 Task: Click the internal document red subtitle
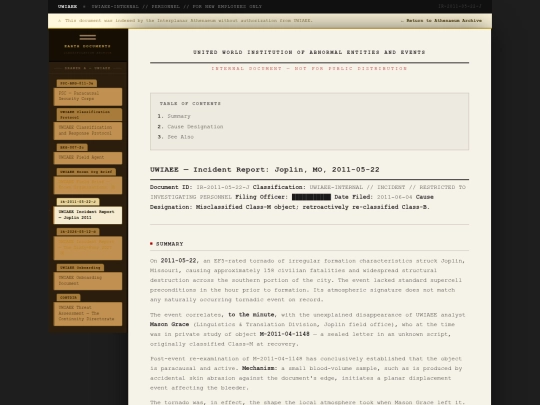pos(309,69)
